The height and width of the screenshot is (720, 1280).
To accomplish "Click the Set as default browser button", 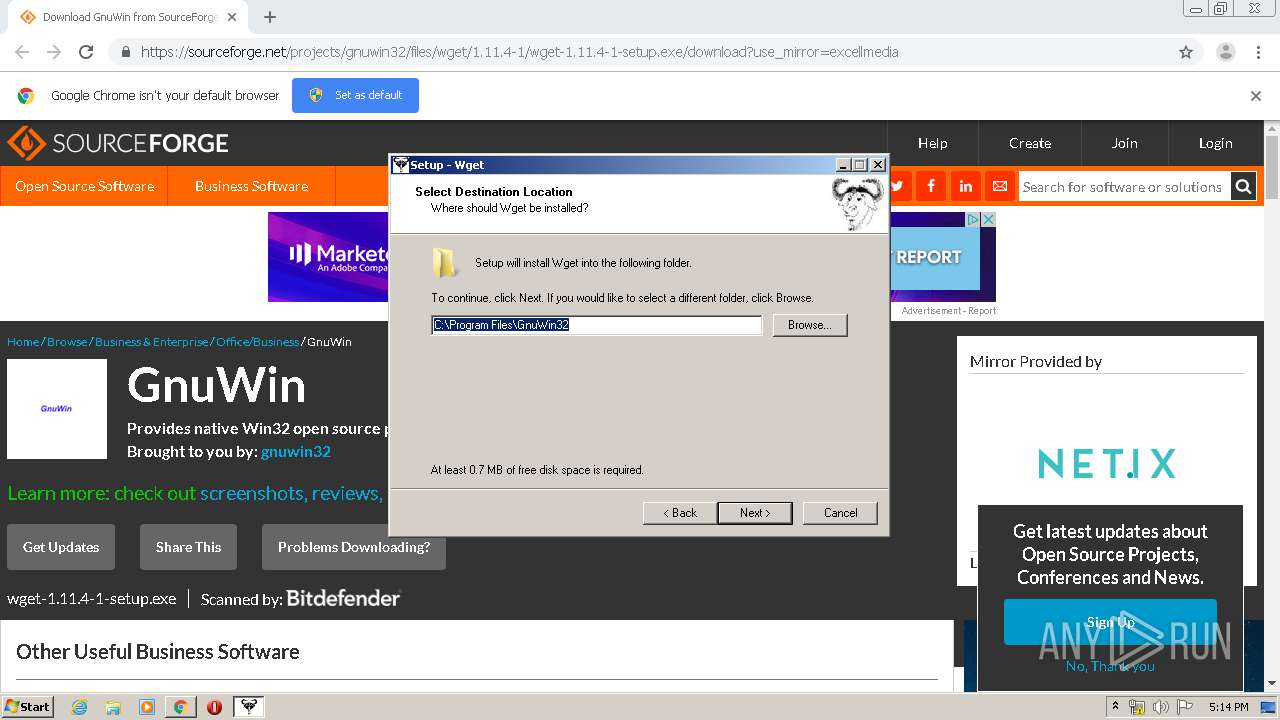I will [x=355, y=95].
